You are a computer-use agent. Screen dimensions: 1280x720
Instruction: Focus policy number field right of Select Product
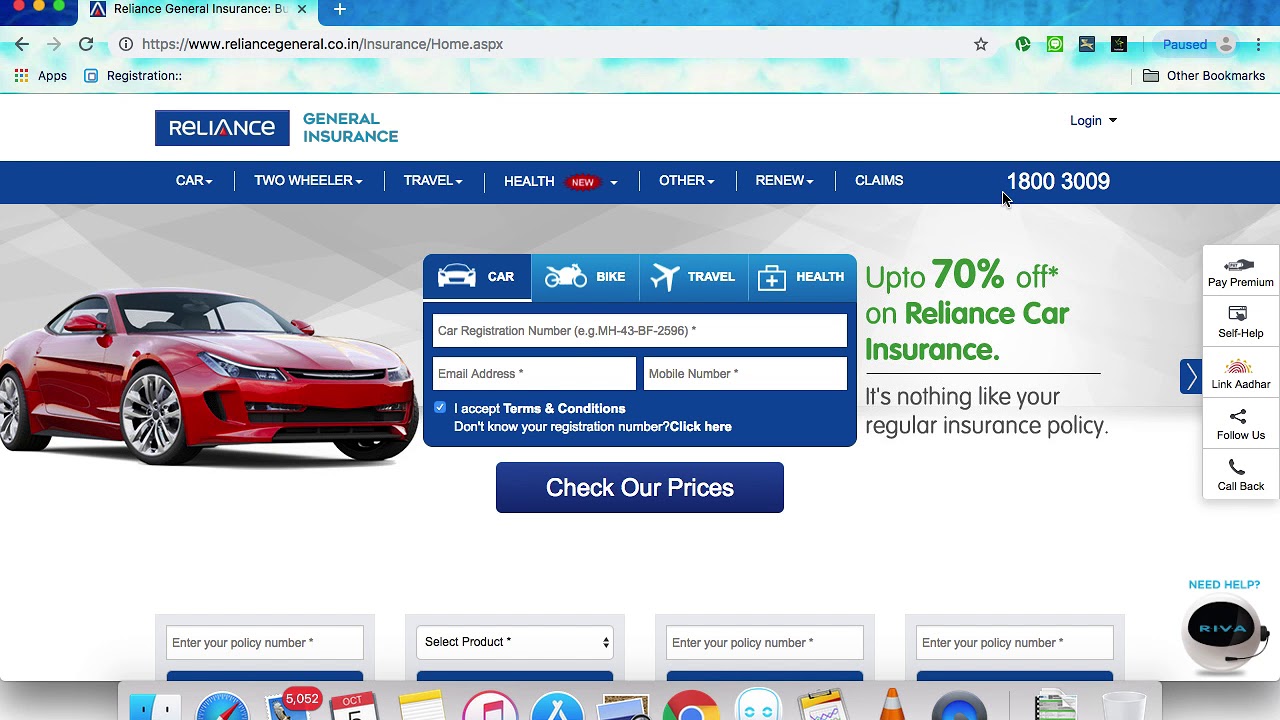click(765, 643)
